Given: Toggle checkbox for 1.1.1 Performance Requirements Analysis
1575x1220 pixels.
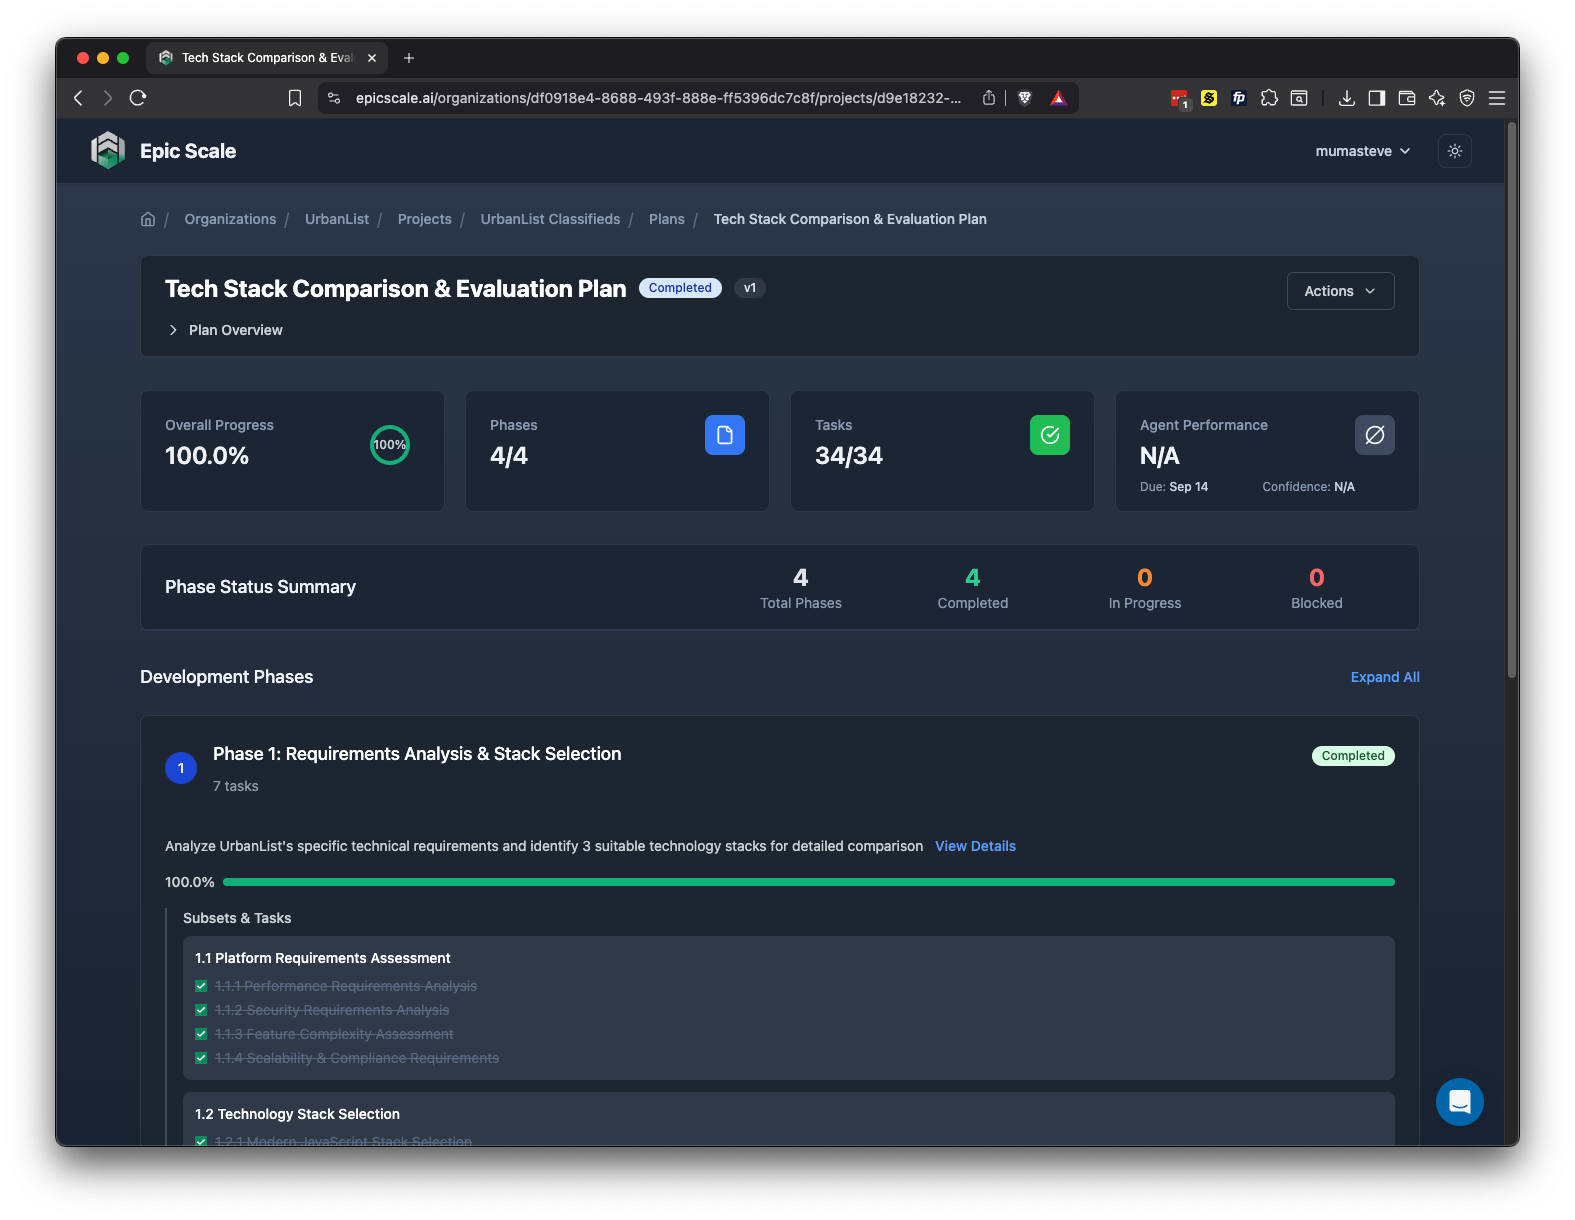Looking at the screenshot, I should (x=201, y=986).
